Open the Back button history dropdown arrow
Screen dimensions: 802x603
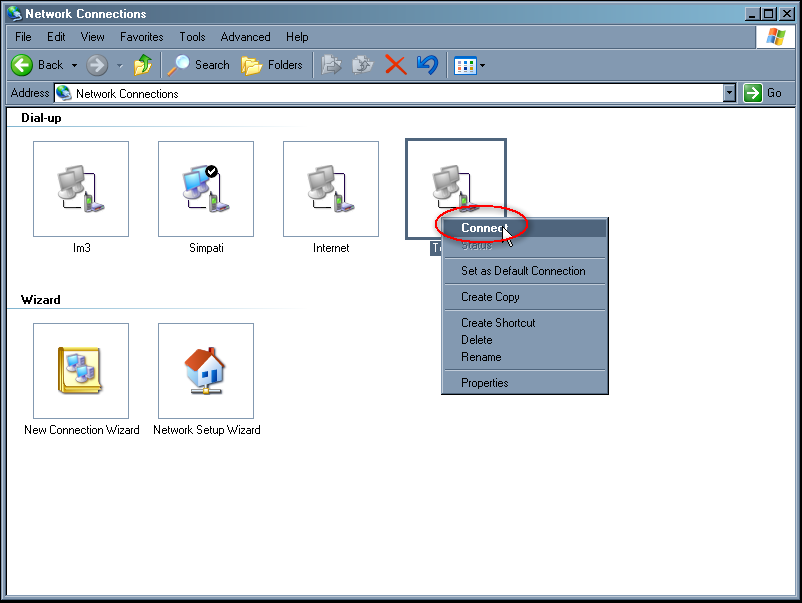[74, 66]
